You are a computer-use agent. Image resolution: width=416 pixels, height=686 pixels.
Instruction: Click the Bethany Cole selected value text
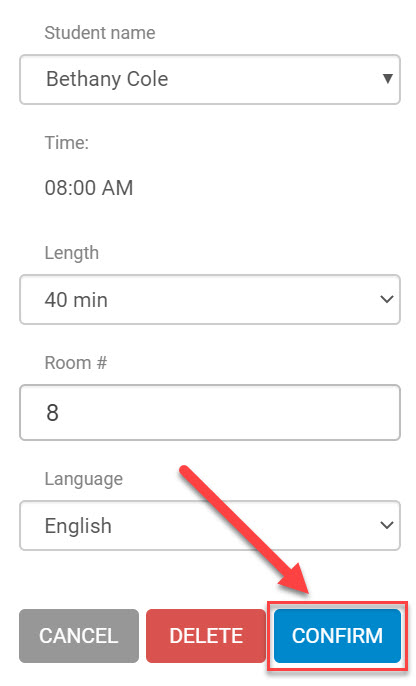point(107,79)
